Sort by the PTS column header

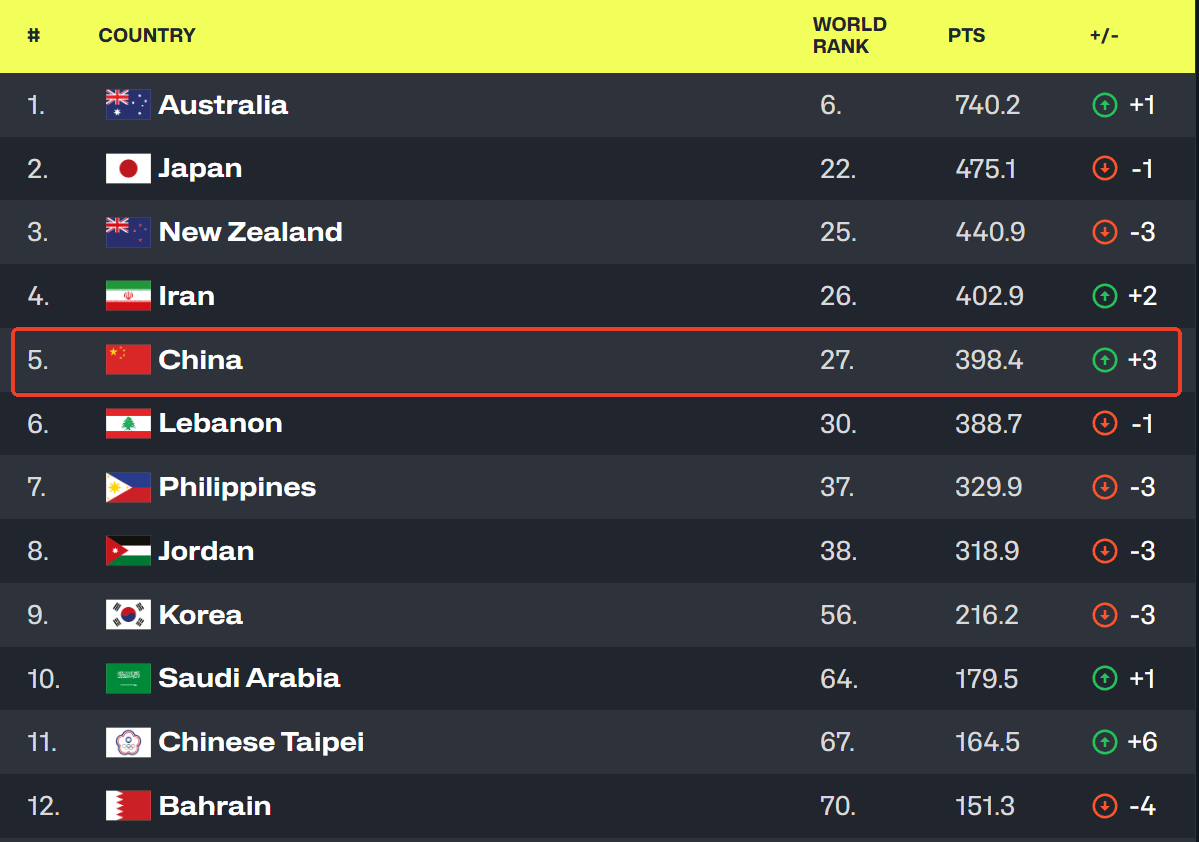click(966, 36)
